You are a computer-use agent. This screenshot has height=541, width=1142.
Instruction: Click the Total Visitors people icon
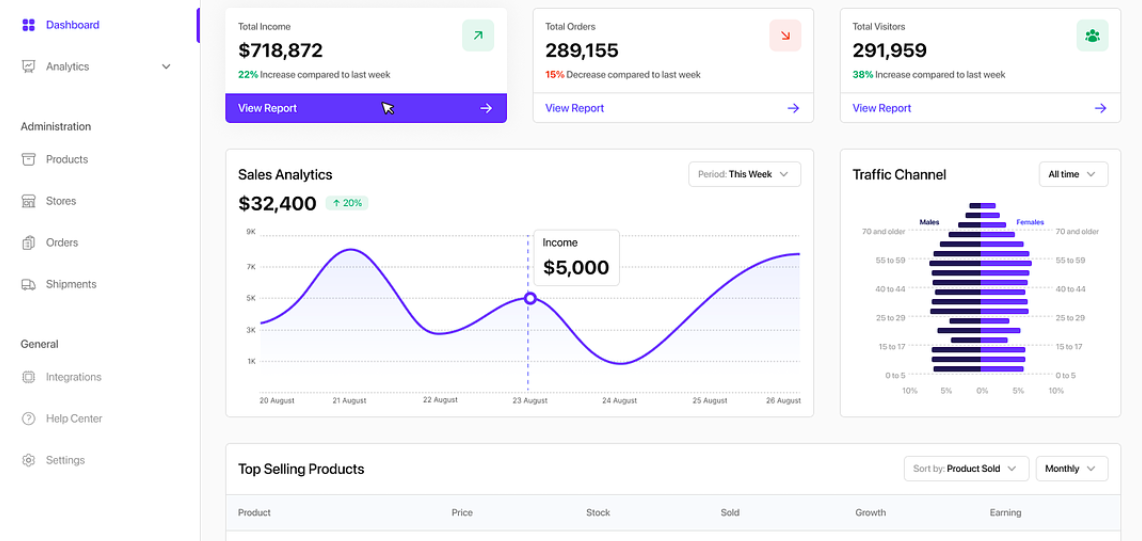pos(1092,36)
